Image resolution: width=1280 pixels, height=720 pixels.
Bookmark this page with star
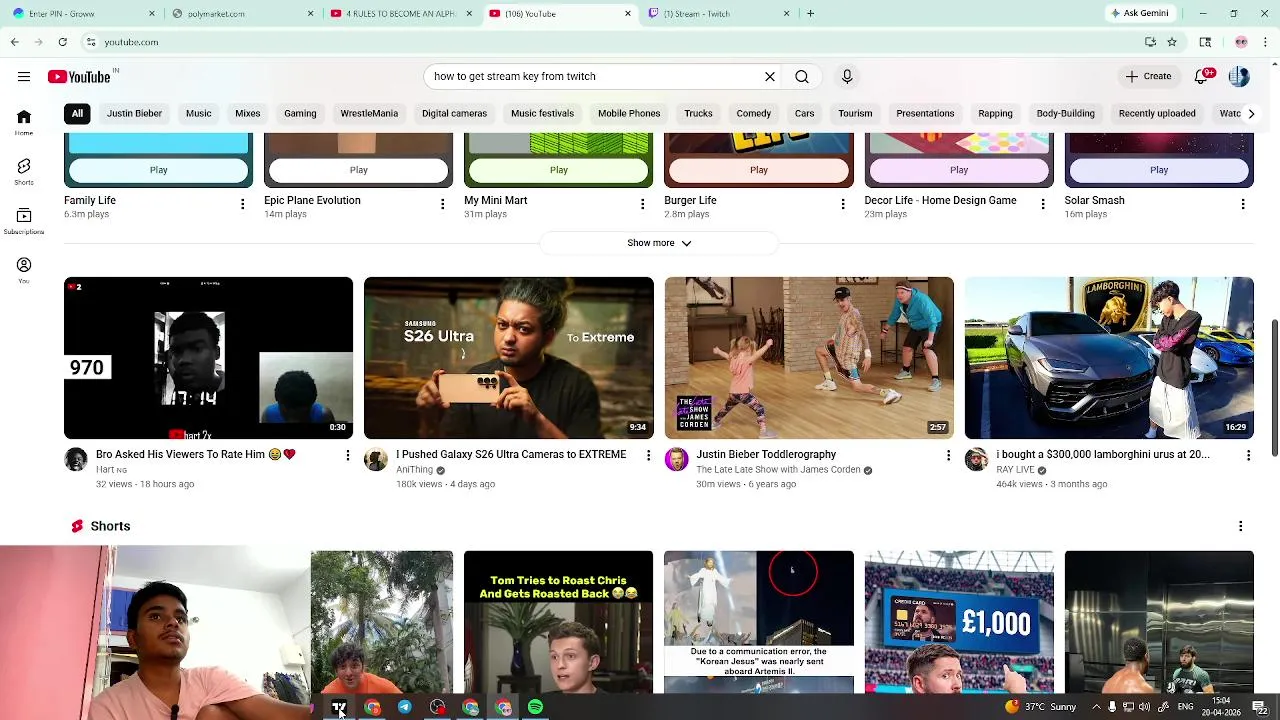(x=1172, y=42)
